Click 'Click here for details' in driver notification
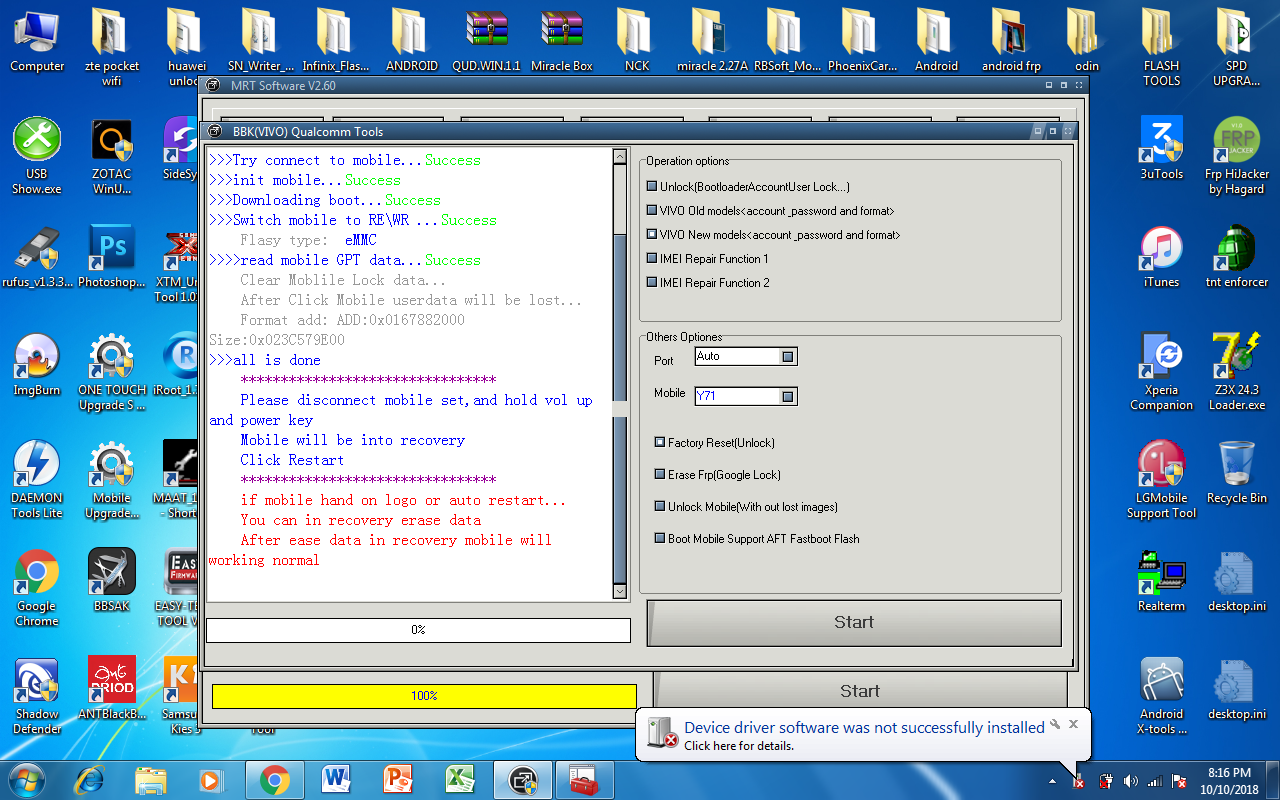Image resolution: width=1280 pixels, height=800 pixels. click(x=739, y=746)
